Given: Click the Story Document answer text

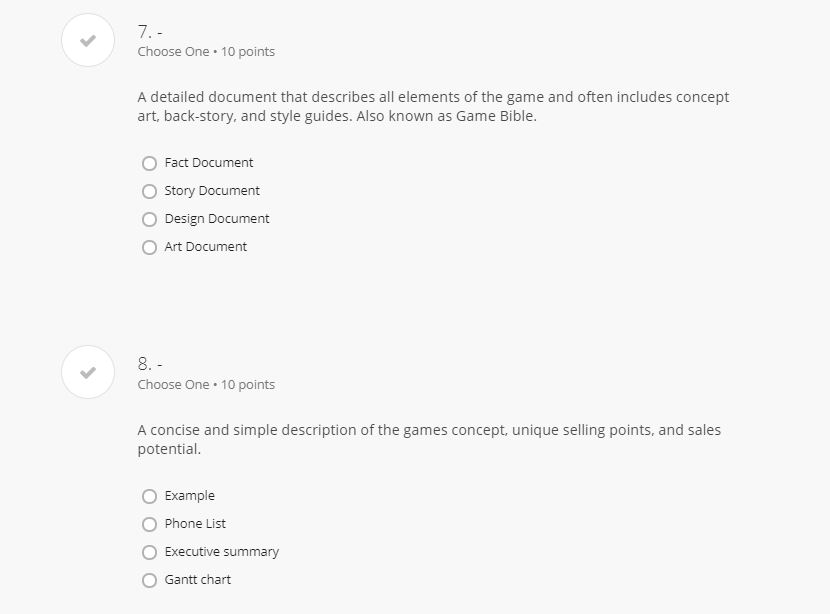Looking at the screenshot, I should [x=212, y=191].
